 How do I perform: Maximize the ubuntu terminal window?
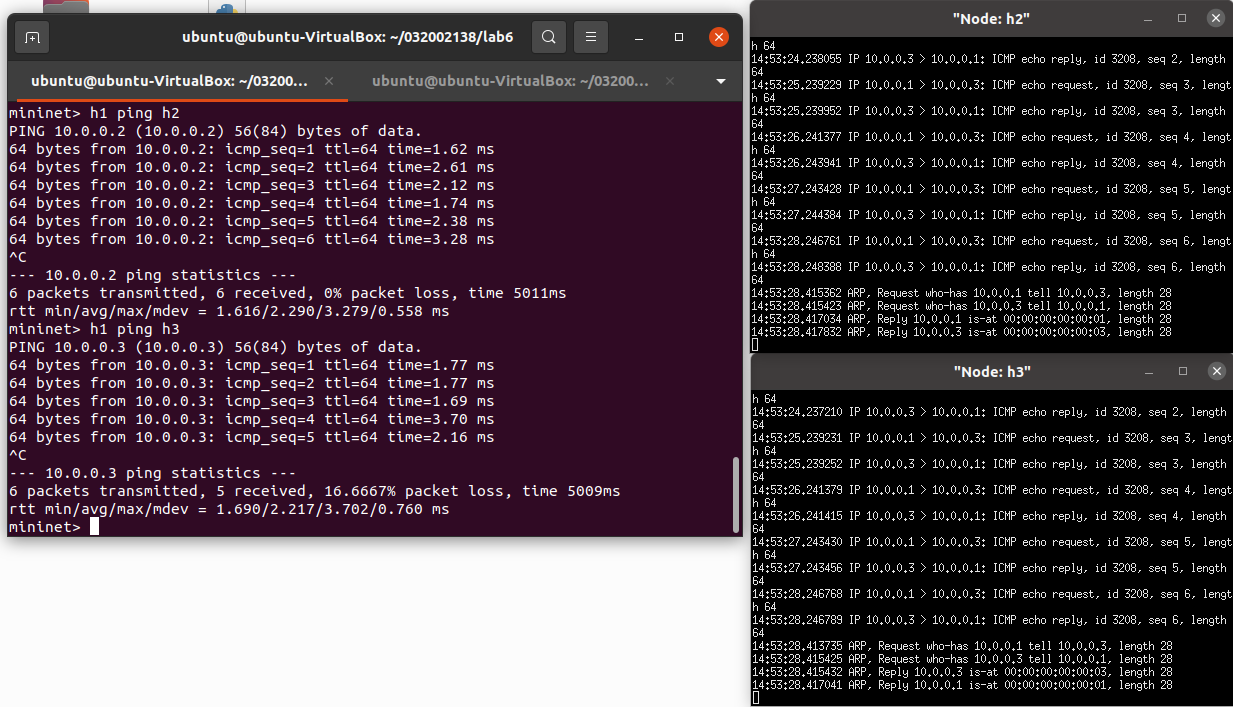(679, 38)
